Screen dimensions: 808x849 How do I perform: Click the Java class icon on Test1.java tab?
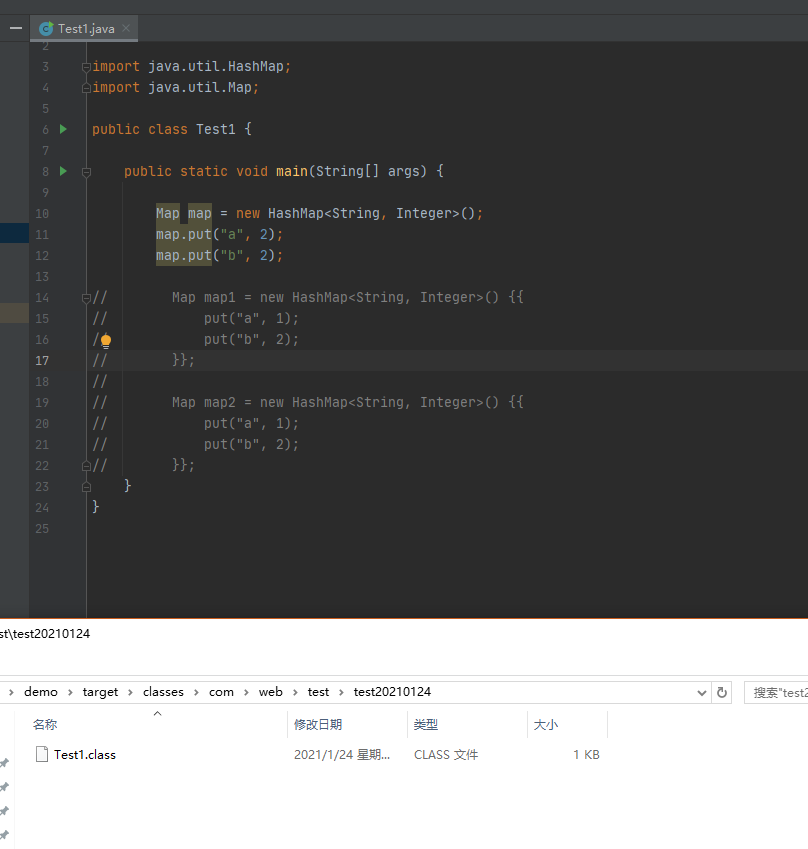coord(46,29)
